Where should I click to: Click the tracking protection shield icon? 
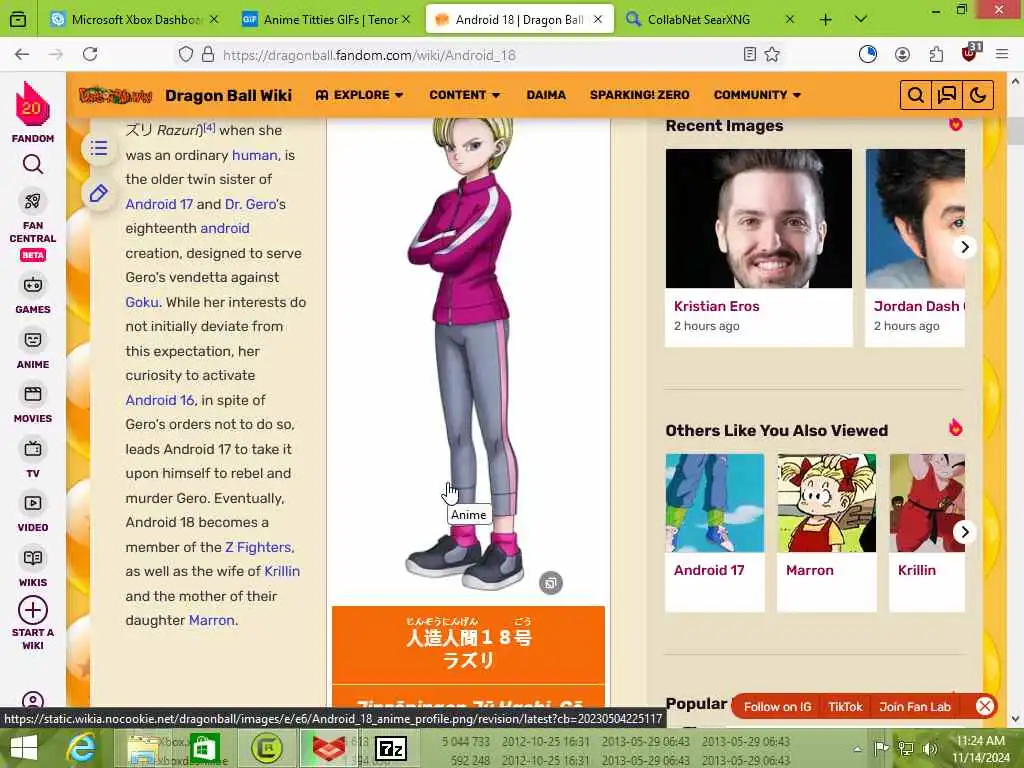185,54
